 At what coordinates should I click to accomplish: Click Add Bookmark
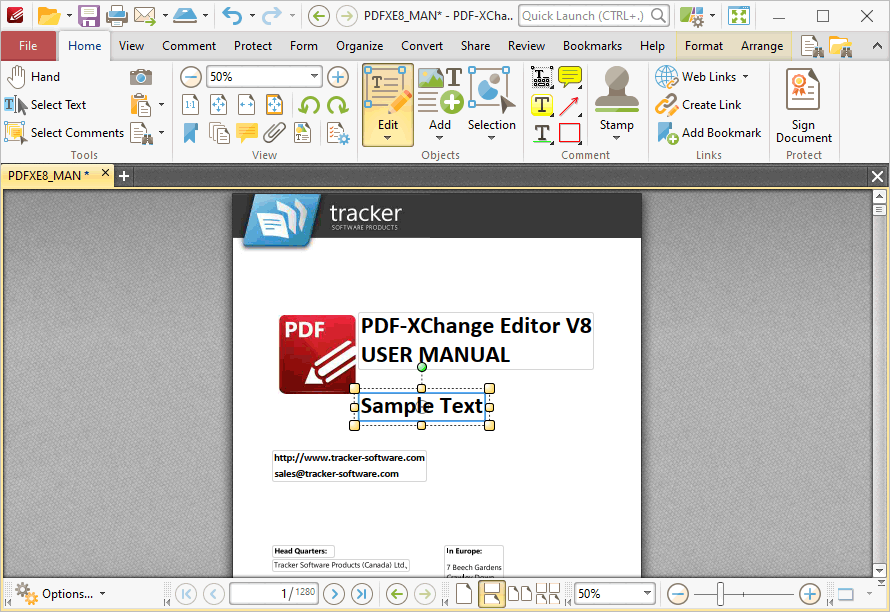tap(708, 133)
